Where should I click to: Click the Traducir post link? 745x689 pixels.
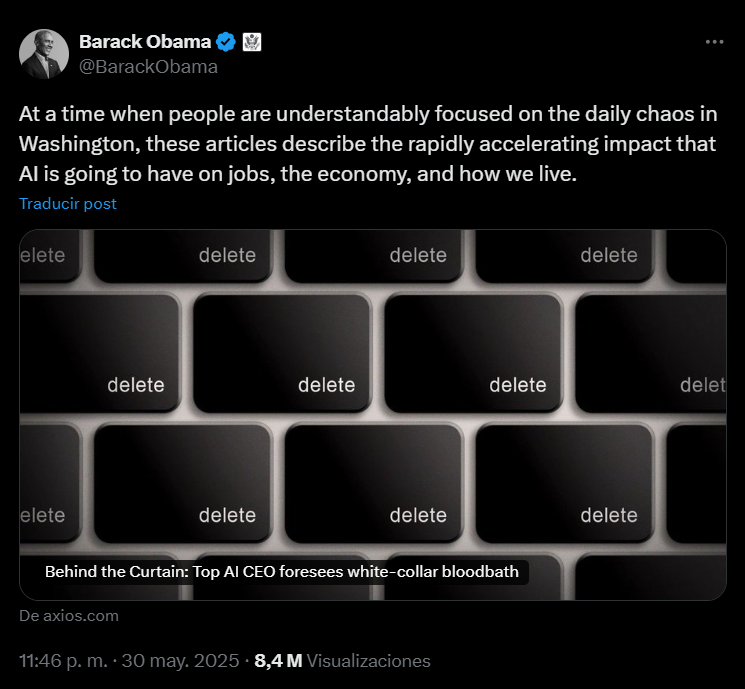pos(67,203)
